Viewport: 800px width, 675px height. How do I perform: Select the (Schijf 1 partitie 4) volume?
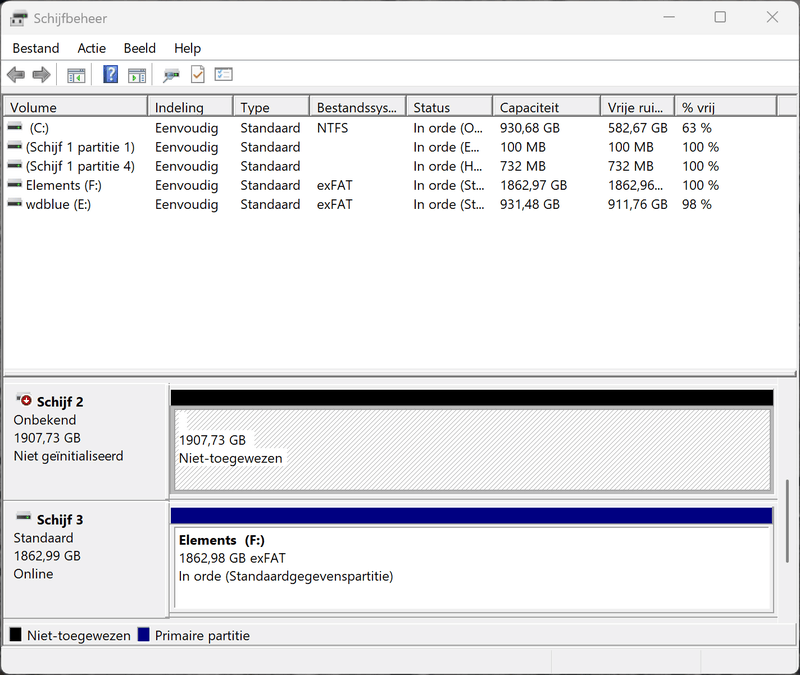pos(390,166)
